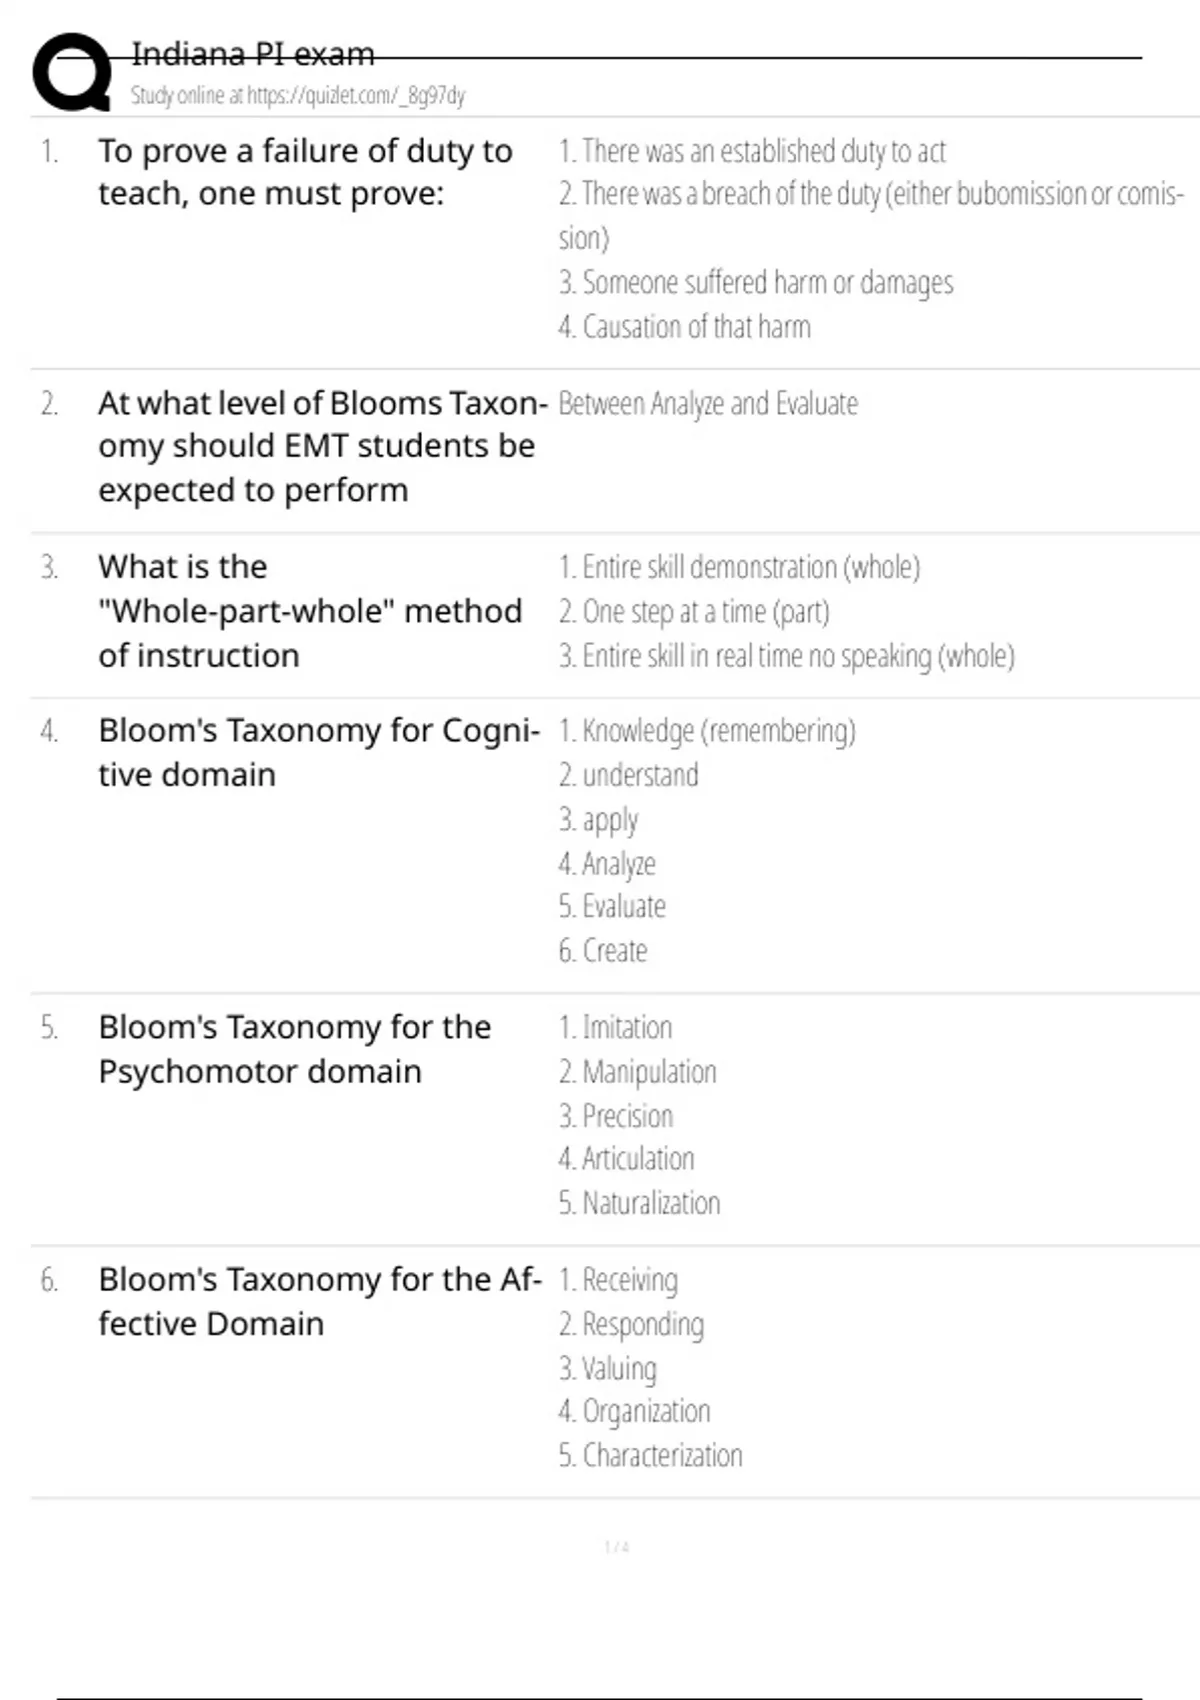Click the page number indicator at bottom

[616, 1547]
